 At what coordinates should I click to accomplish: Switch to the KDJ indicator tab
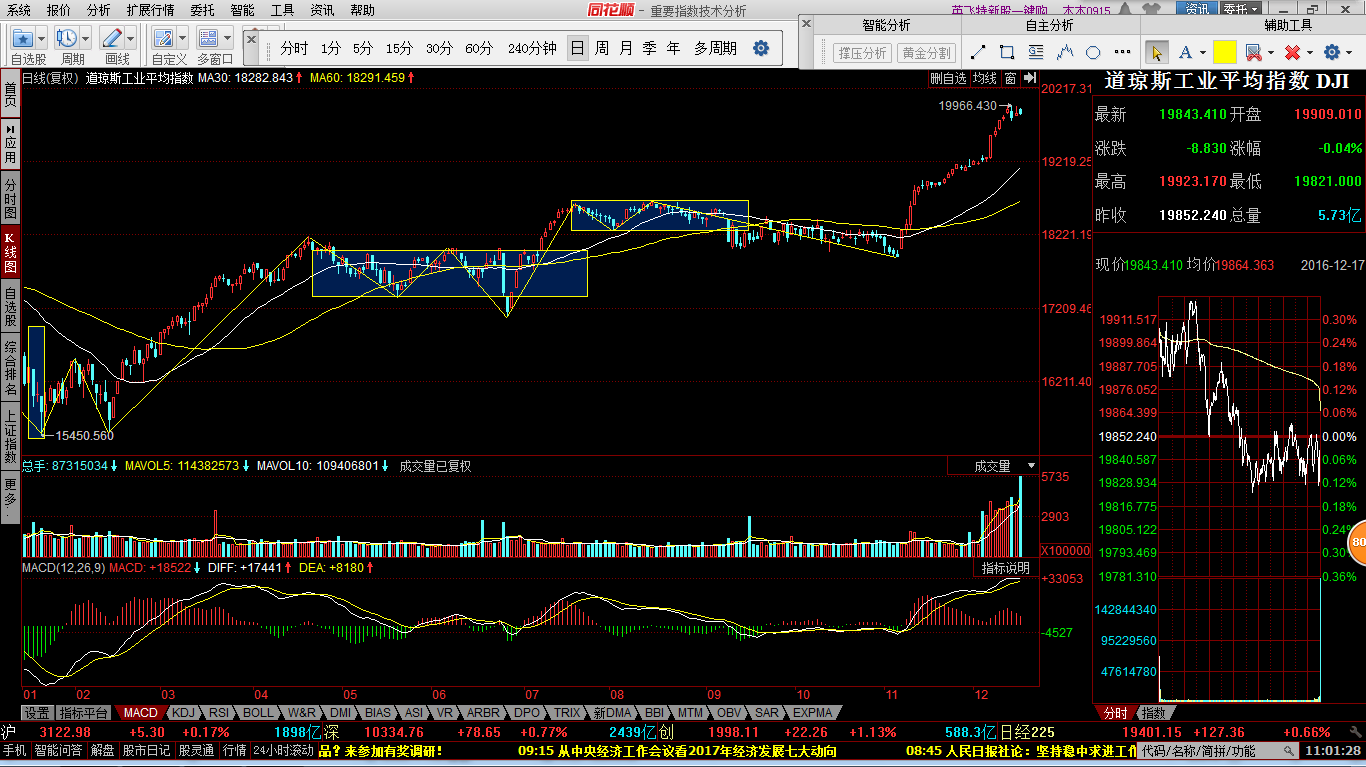point(183,713)
